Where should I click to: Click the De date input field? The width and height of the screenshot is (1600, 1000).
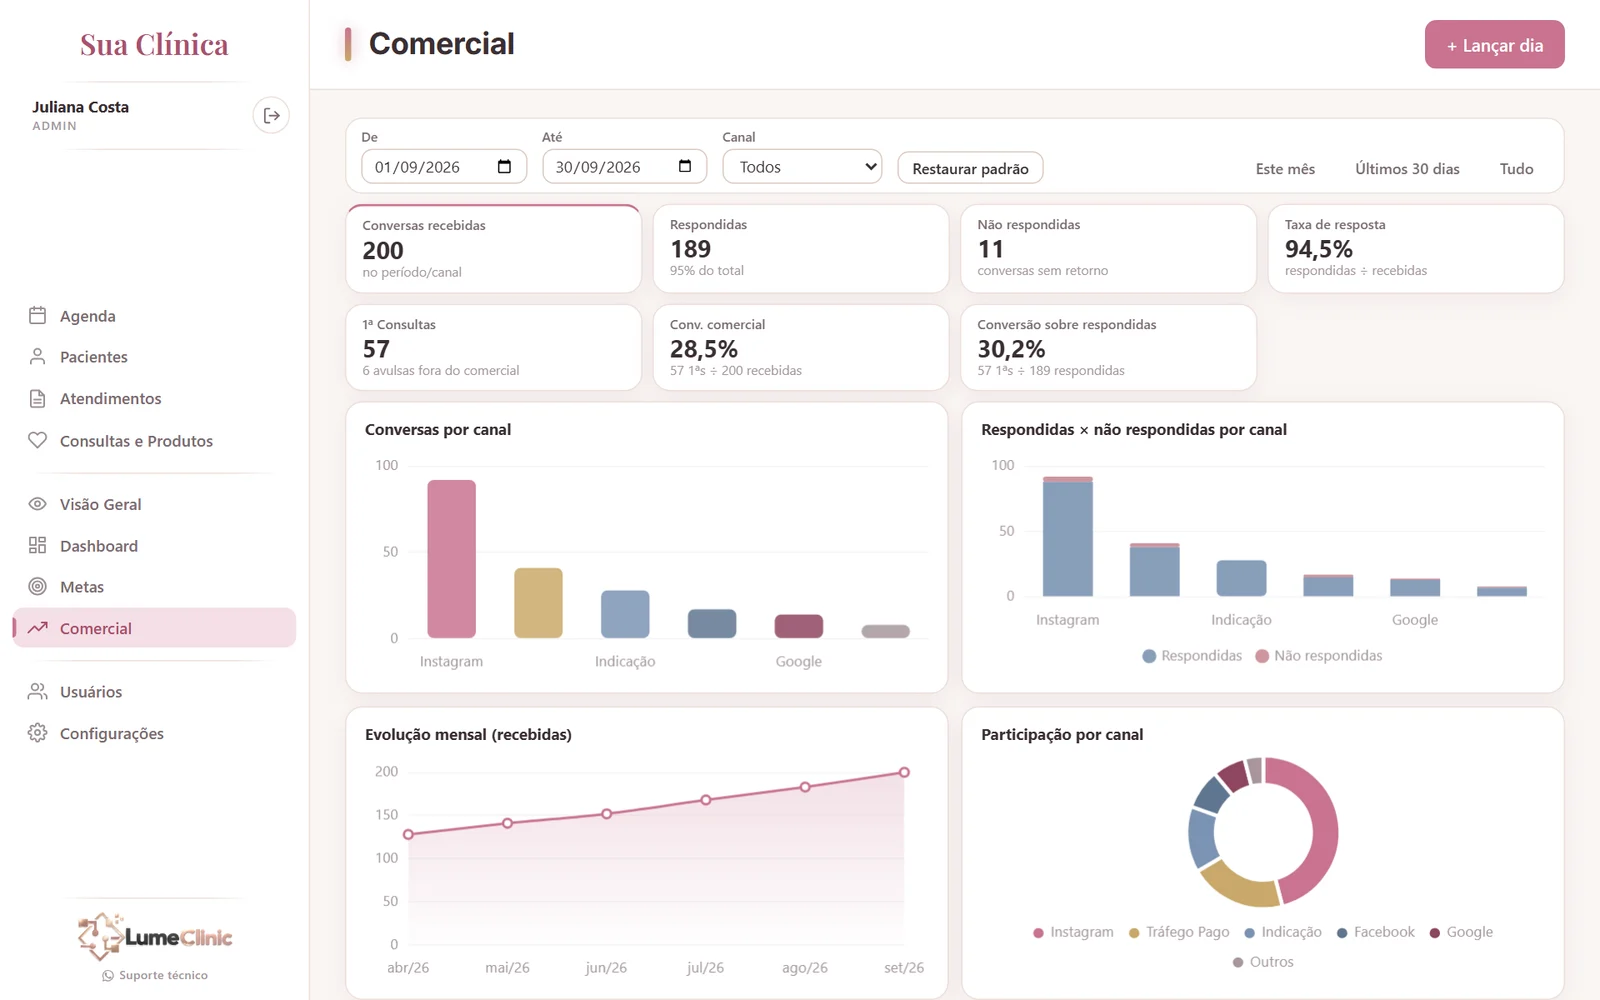point(443,167)
